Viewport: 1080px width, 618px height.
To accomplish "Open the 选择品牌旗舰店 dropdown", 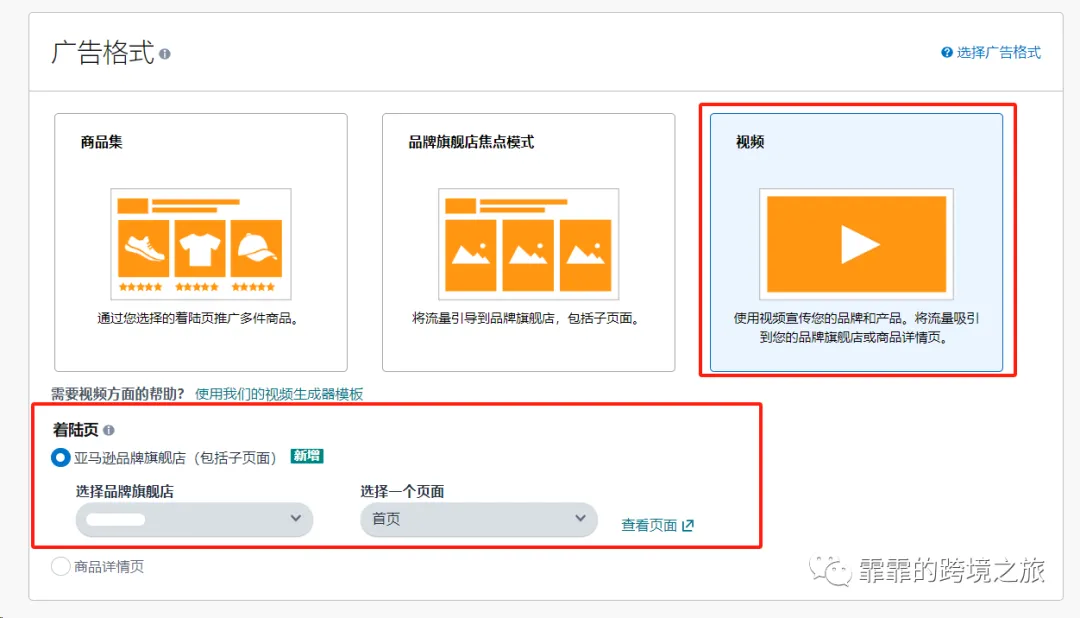I will (194, 519).
